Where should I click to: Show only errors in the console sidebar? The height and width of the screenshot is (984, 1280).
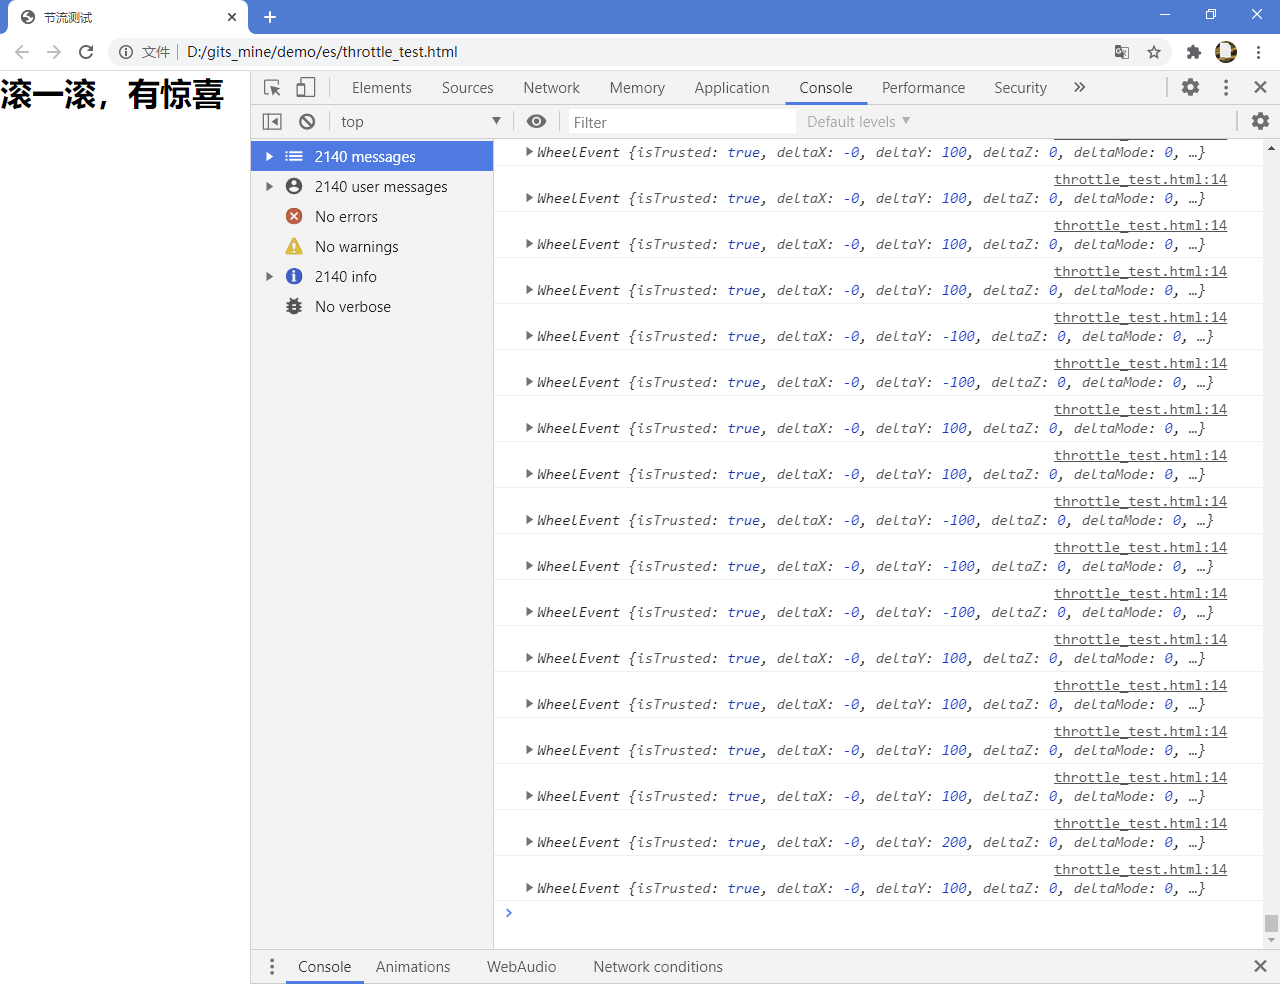point(345,216)
